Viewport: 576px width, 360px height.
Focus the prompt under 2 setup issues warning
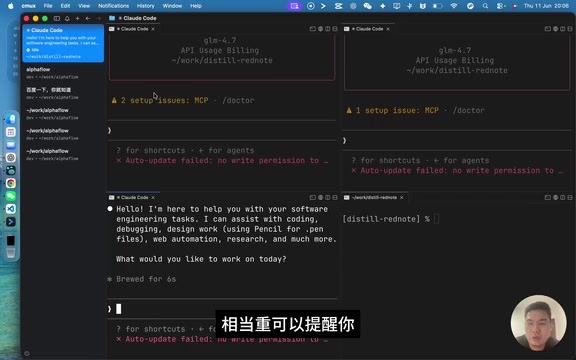point(222,130)
